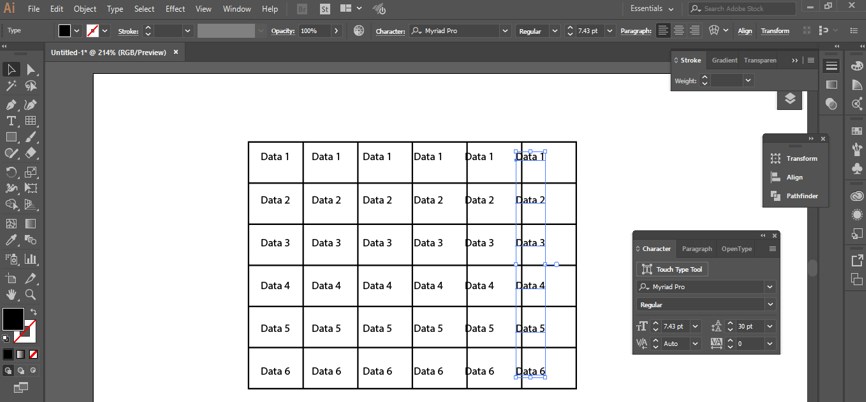Select the Eraser tool

(31, 153)
